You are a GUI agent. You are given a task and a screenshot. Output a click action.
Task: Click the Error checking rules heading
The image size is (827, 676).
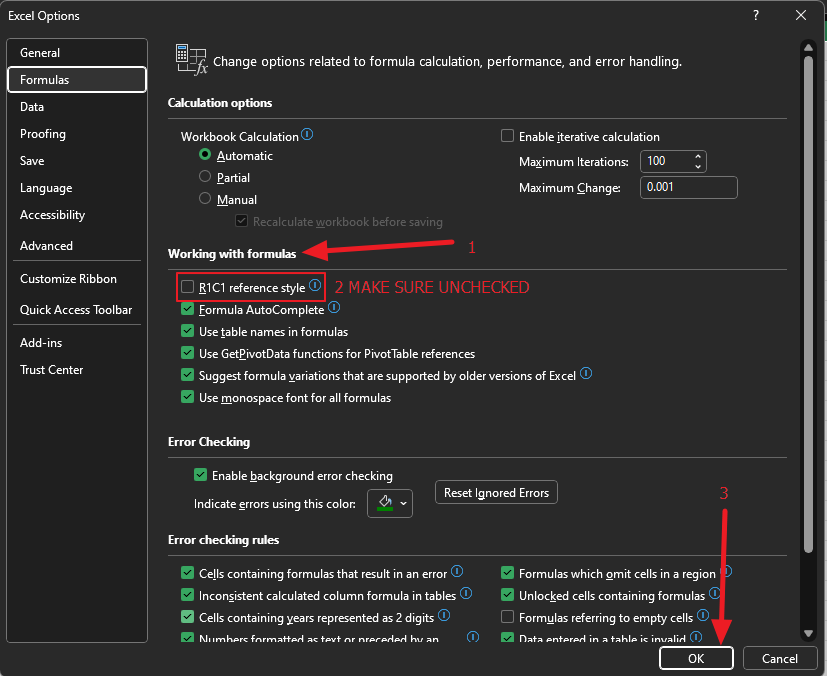pyautogui.click(x=224, y=540)
